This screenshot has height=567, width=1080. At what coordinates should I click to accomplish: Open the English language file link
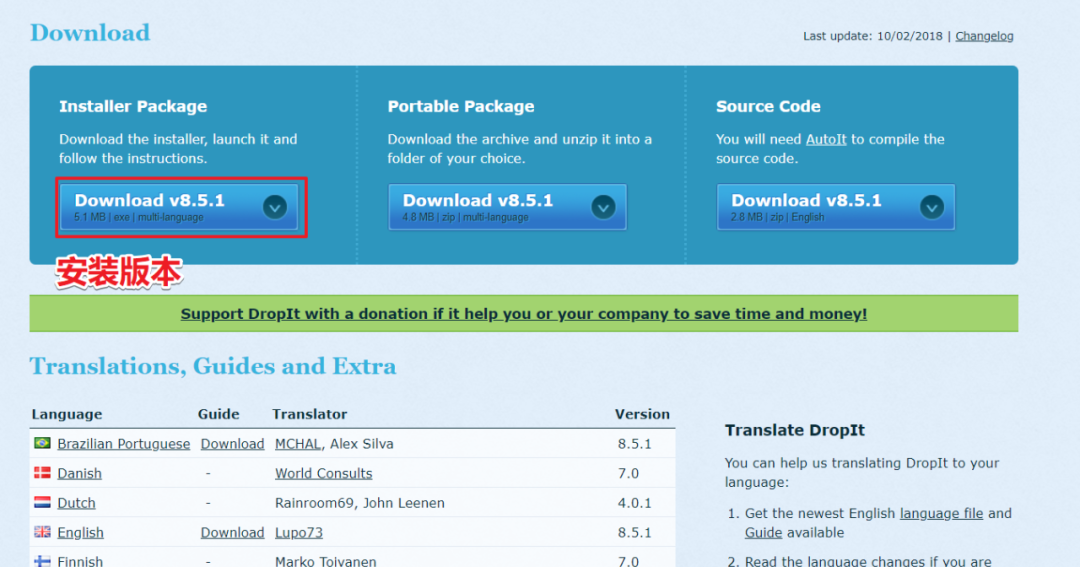941,513
